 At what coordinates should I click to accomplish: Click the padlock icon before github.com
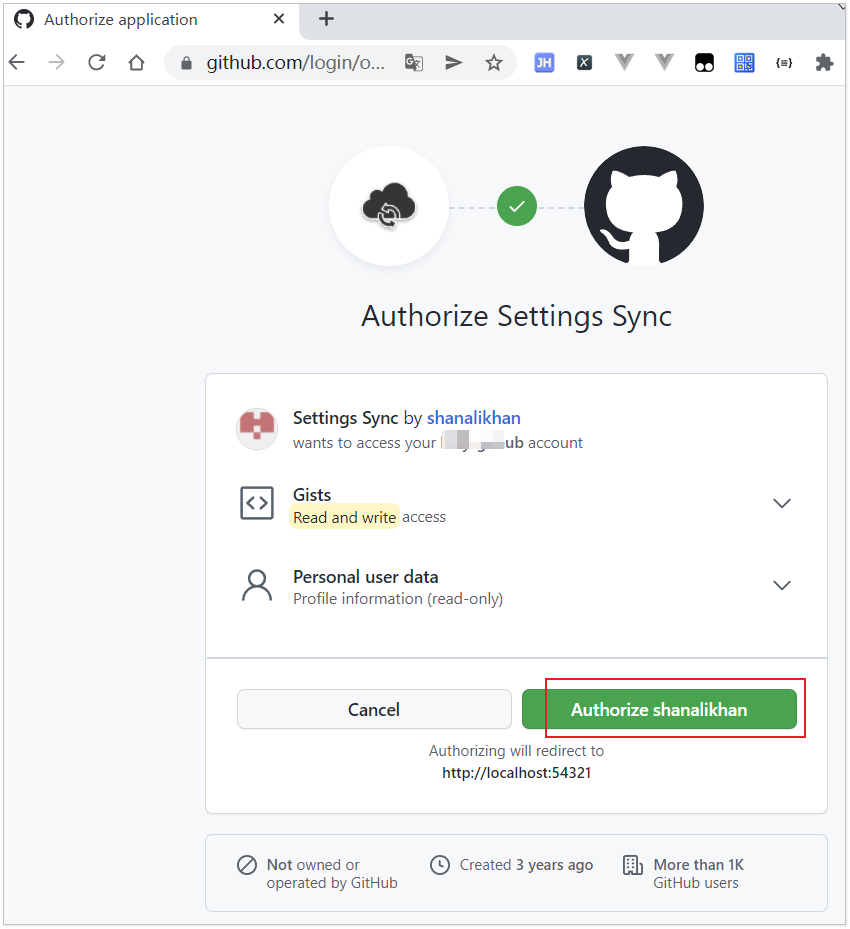point(186,62)
